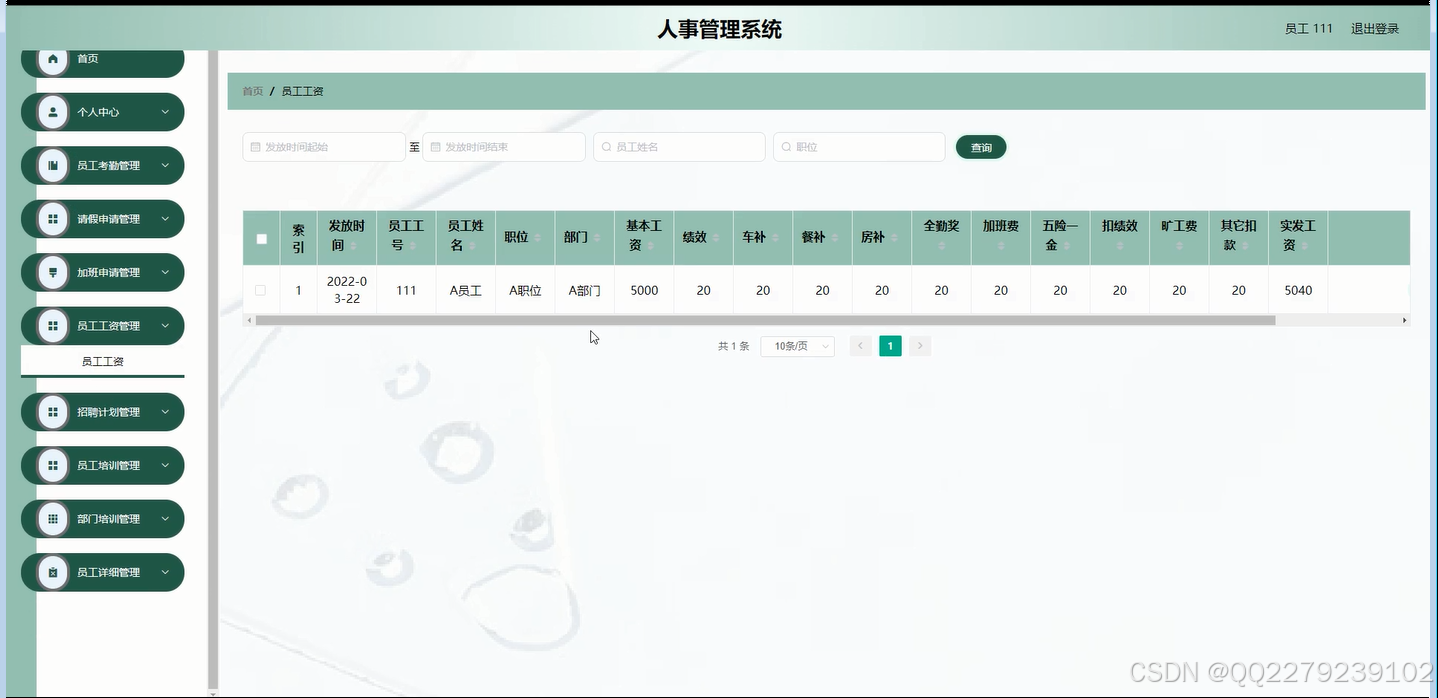
Task: Select the 加班申请管理 overtime icon
Action: (x=53, y=272)
